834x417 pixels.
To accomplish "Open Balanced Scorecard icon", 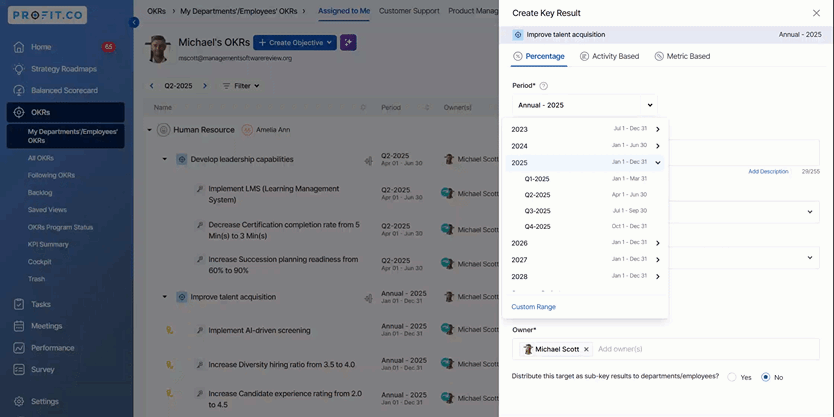I will pos(19,90).
